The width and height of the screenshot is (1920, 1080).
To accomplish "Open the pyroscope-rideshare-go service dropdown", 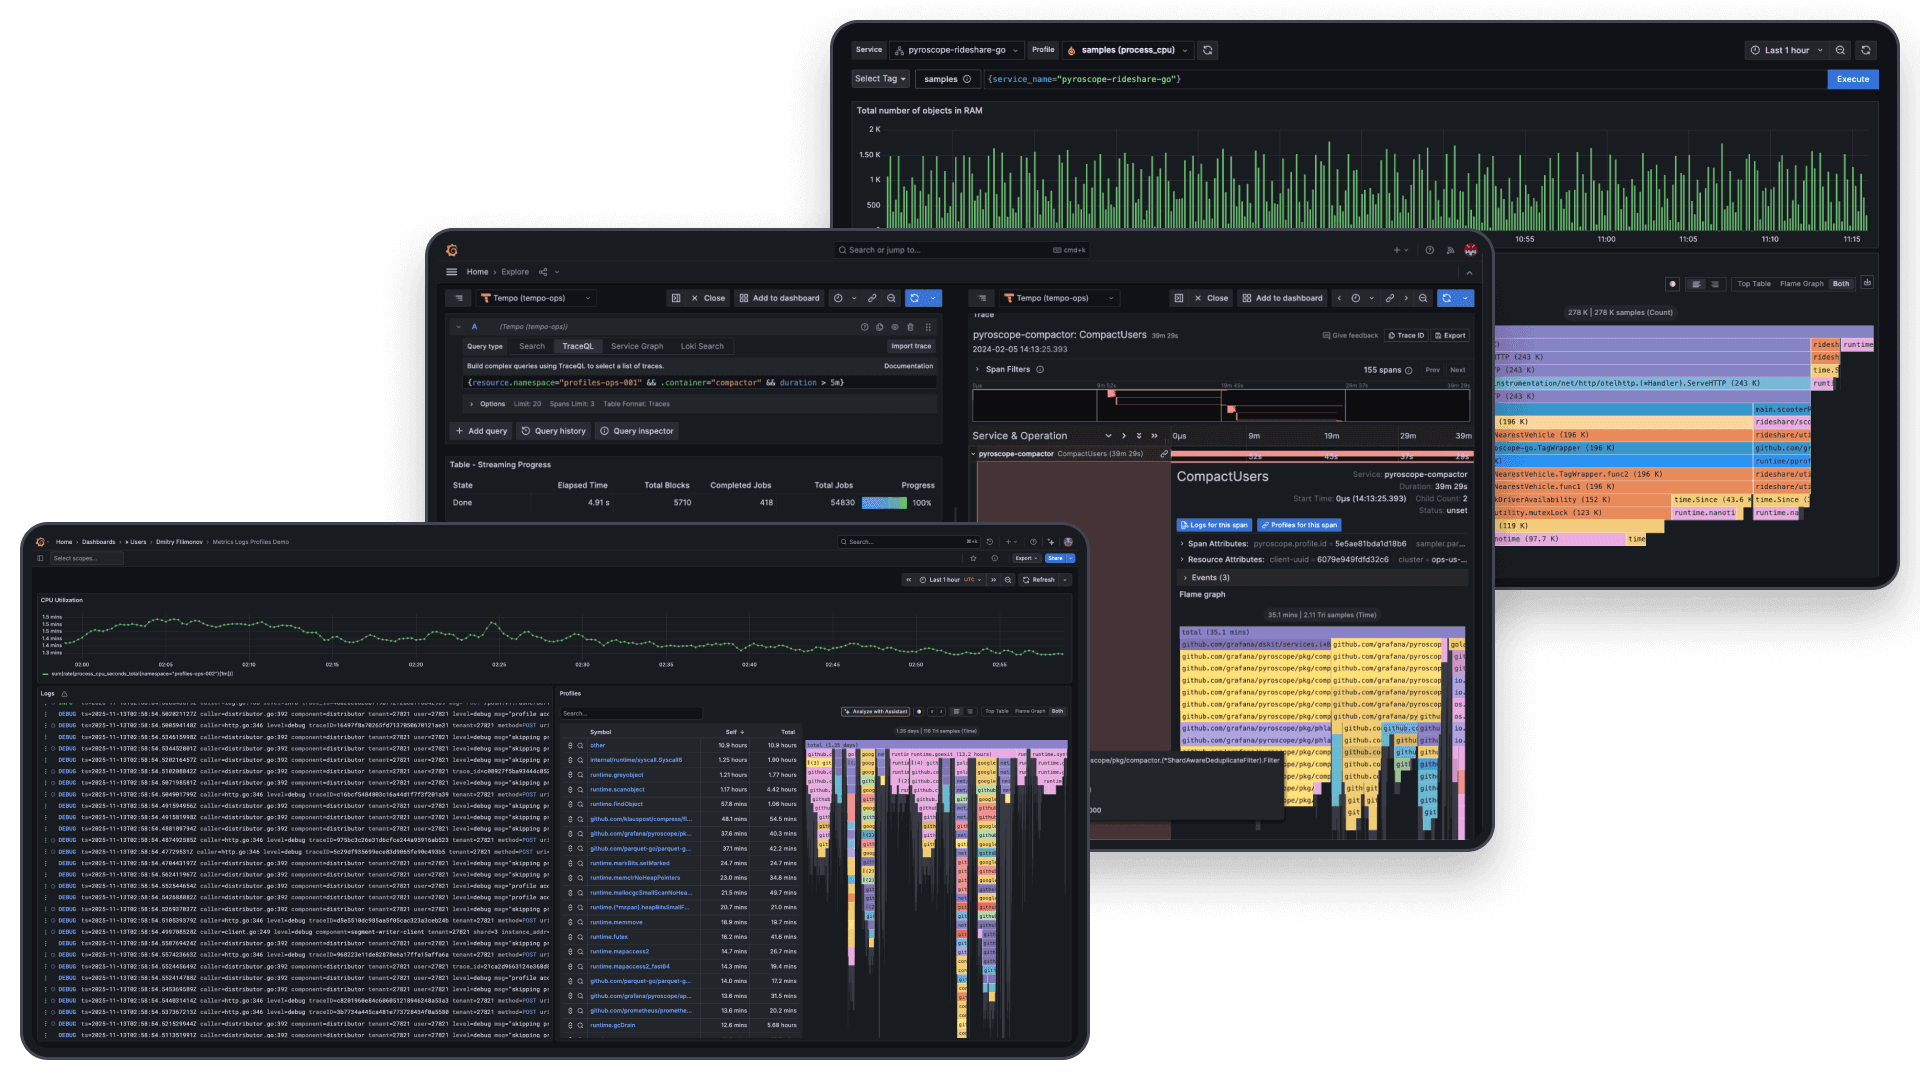I will (x=956, y=50).
